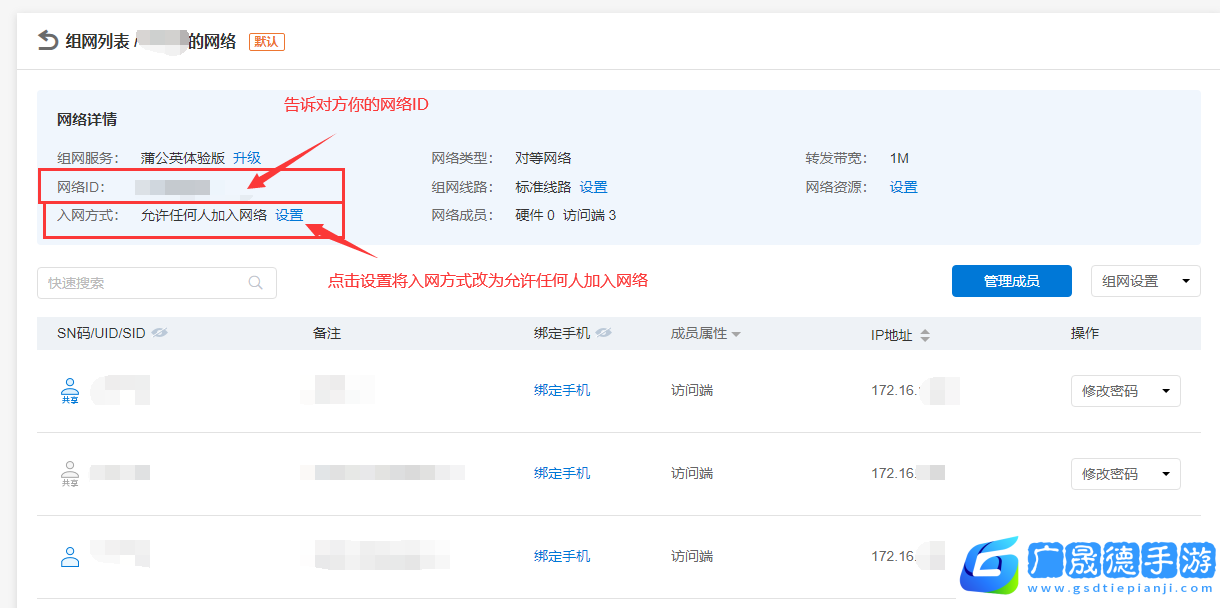This screenshot has width=1220, height=608.
Task: Toggle eye icon next to 绑定手机 header
Action: point(603,333)
